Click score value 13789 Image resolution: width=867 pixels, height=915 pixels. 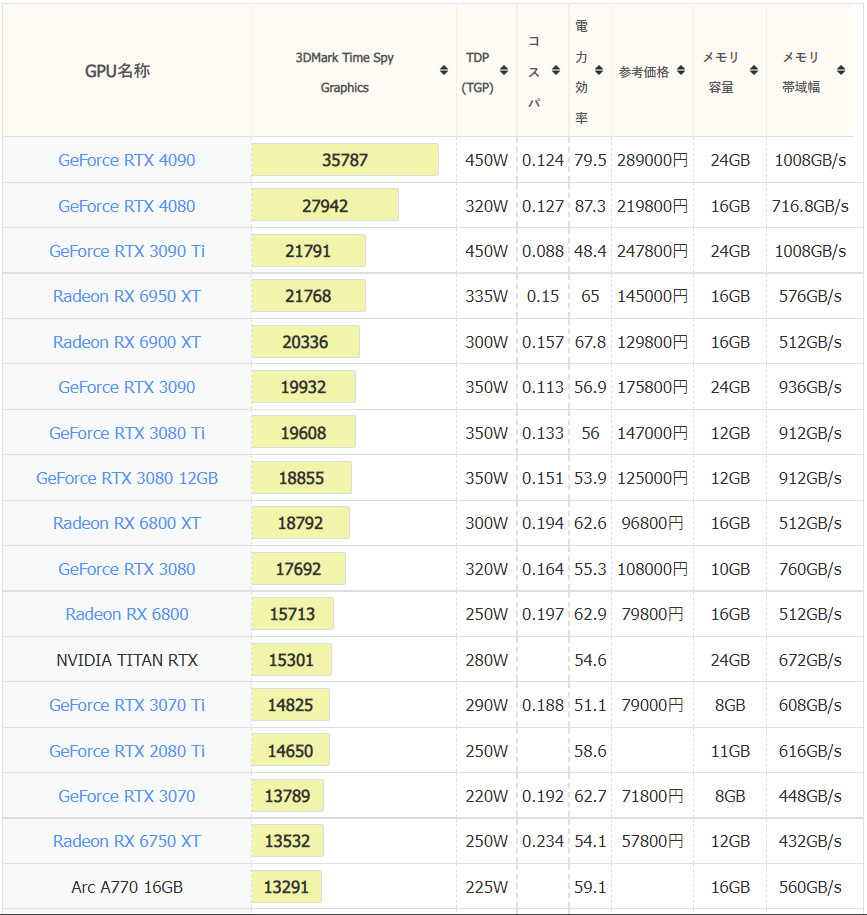coord(287,796)
